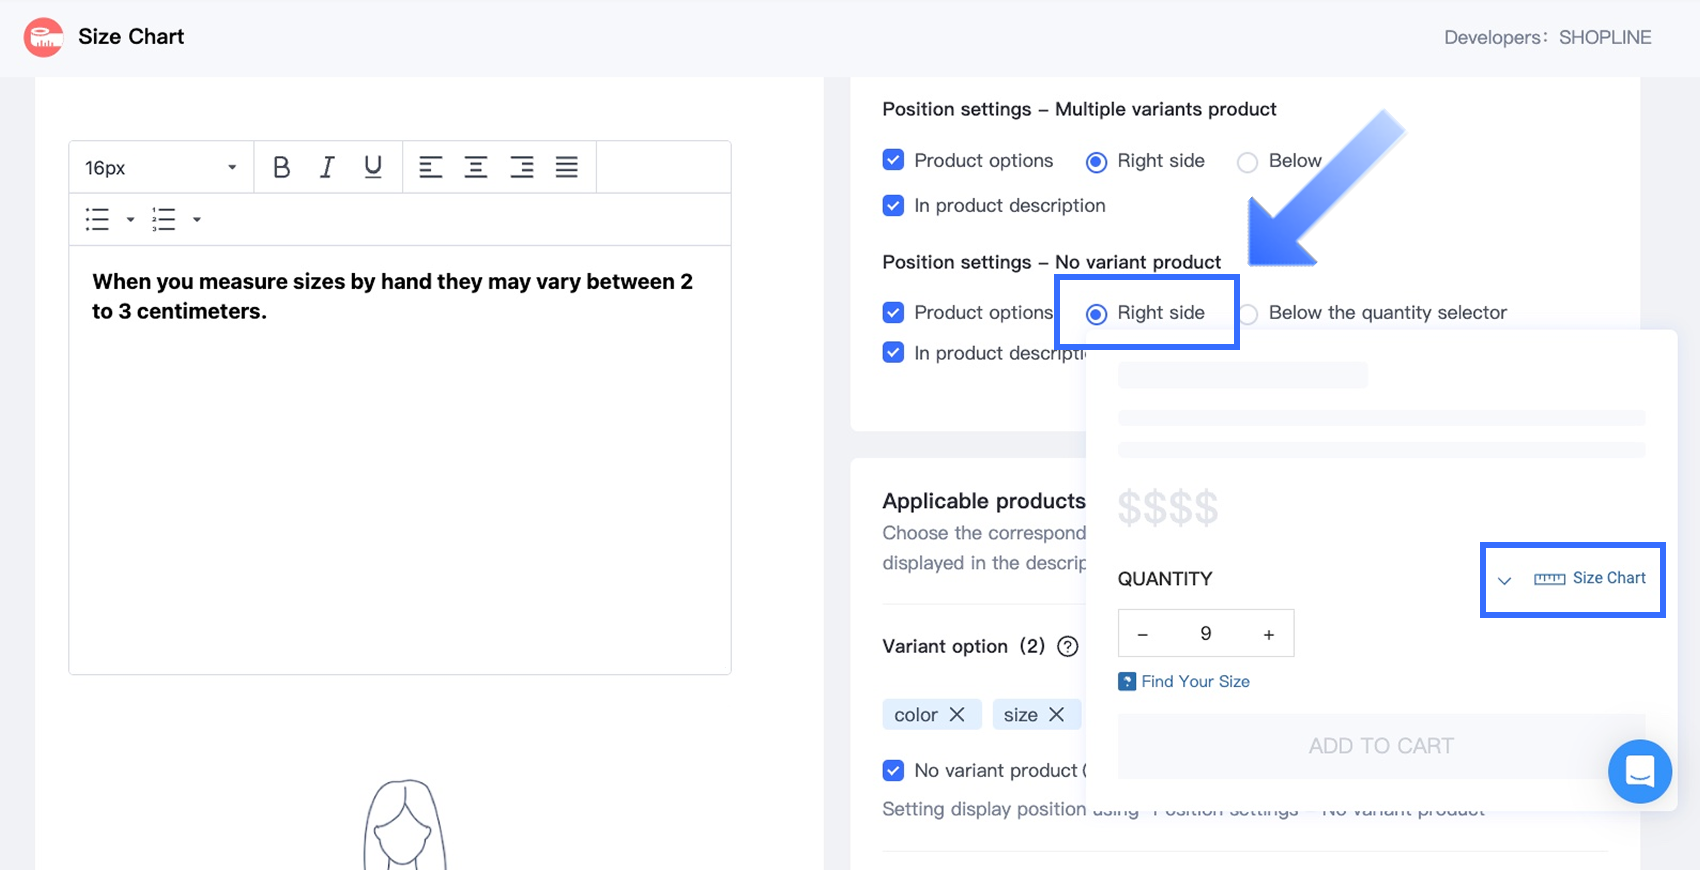The width and height of the screenshot is (1700, 870).
Task: Toggle bold formatting in the editor
Action: point(281,167)
